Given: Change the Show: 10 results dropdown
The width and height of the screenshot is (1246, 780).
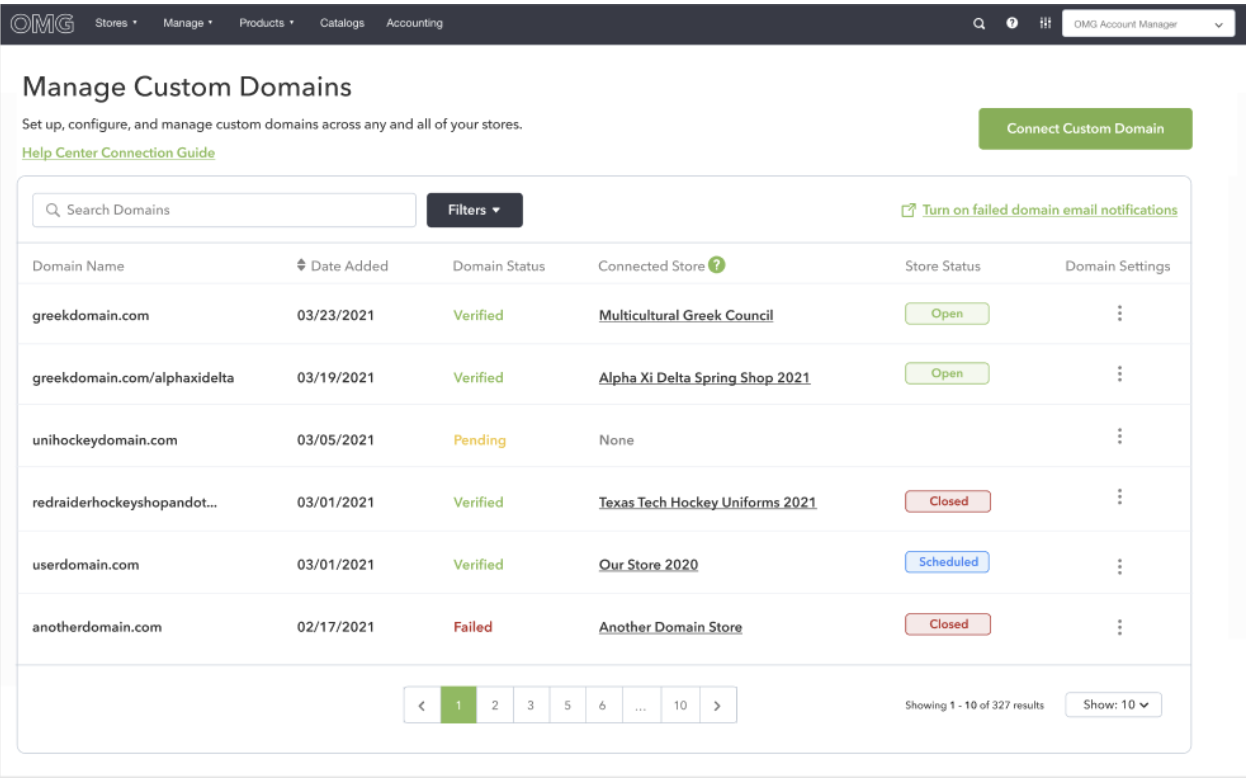Looking at the screenshot, I should click(1114, 705).
